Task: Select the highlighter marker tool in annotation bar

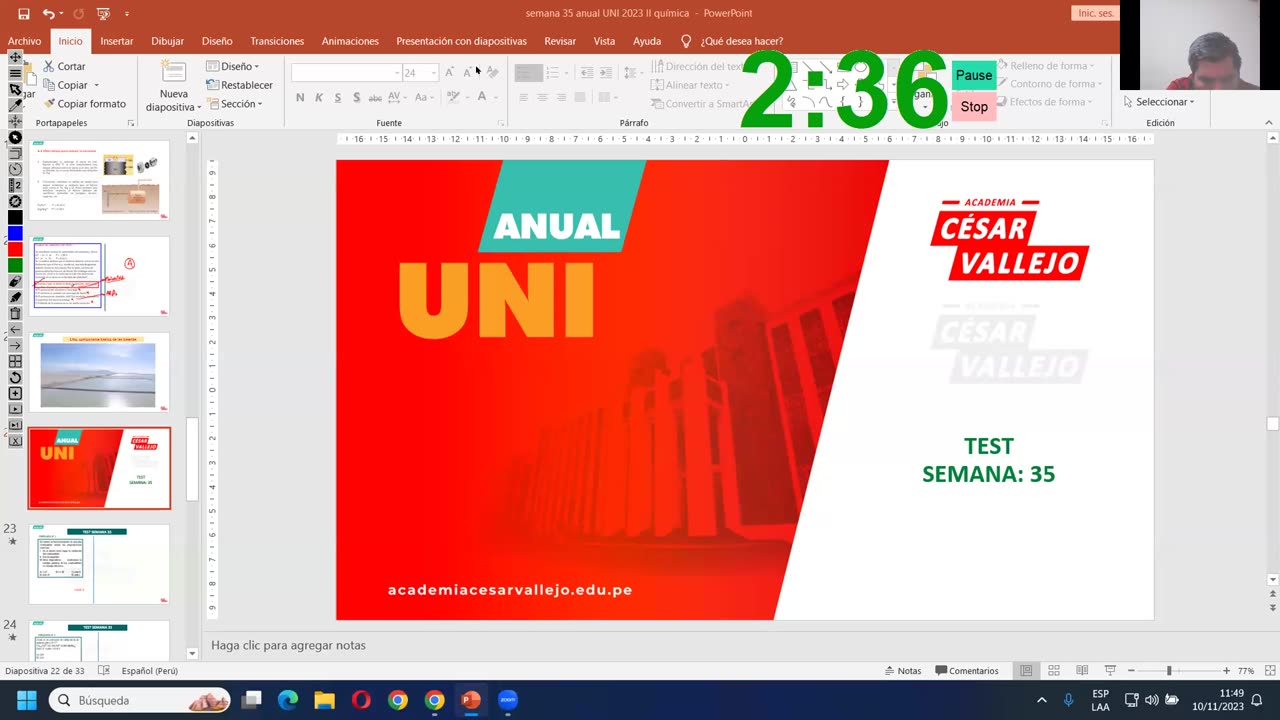Action: (x=15, y=298)
